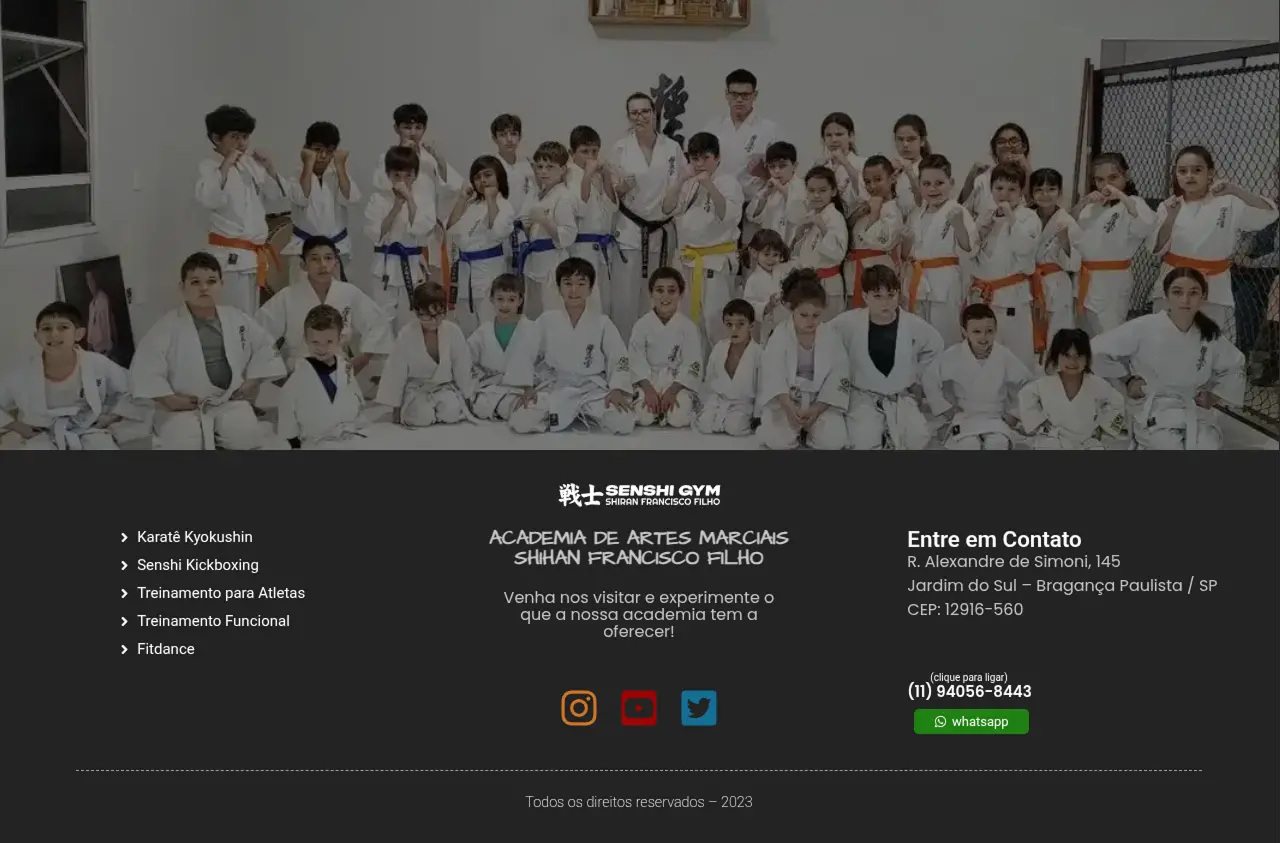Click the Senshi Gym logo

click(639, 494)
